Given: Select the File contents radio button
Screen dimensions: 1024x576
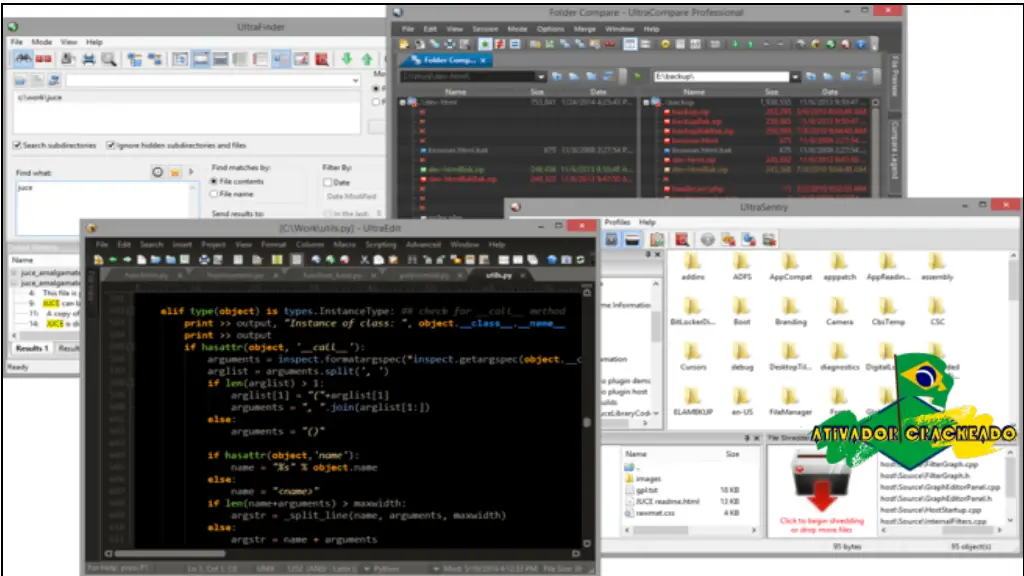Looking at the screenshot, I should 214,181.
